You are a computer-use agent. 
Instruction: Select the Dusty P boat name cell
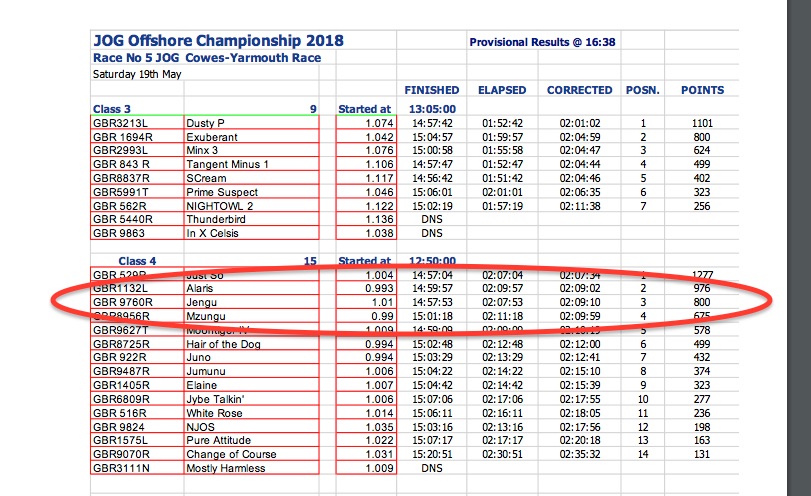click(x=251, y=123)
